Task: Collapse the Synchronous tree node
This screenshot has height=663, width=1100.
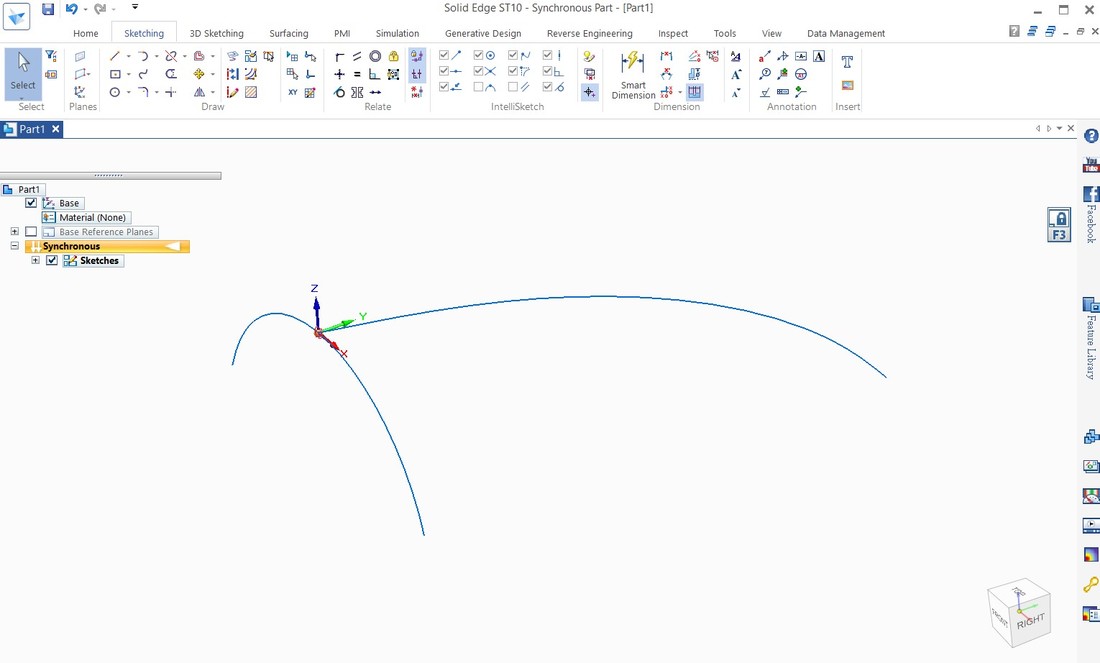Action: point(15,246)
